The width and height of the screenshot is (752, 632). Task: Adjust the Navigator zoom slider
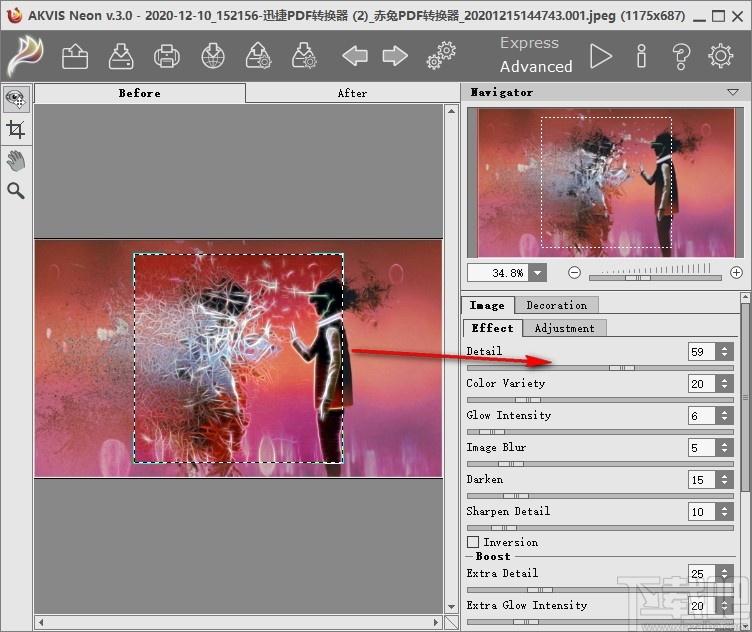pyautogui.click(x=655, y=278)
